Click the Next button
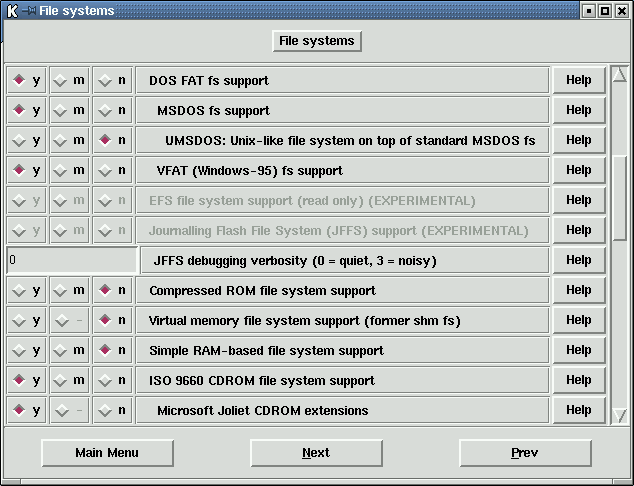Image resolution: width=634 pixels, height=486 pixels. point(316,452)
